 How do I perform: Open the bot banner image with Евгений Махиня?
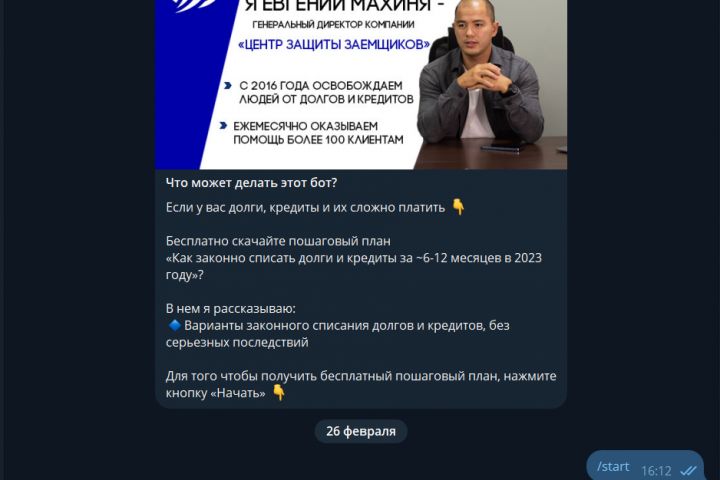(361, 85)
